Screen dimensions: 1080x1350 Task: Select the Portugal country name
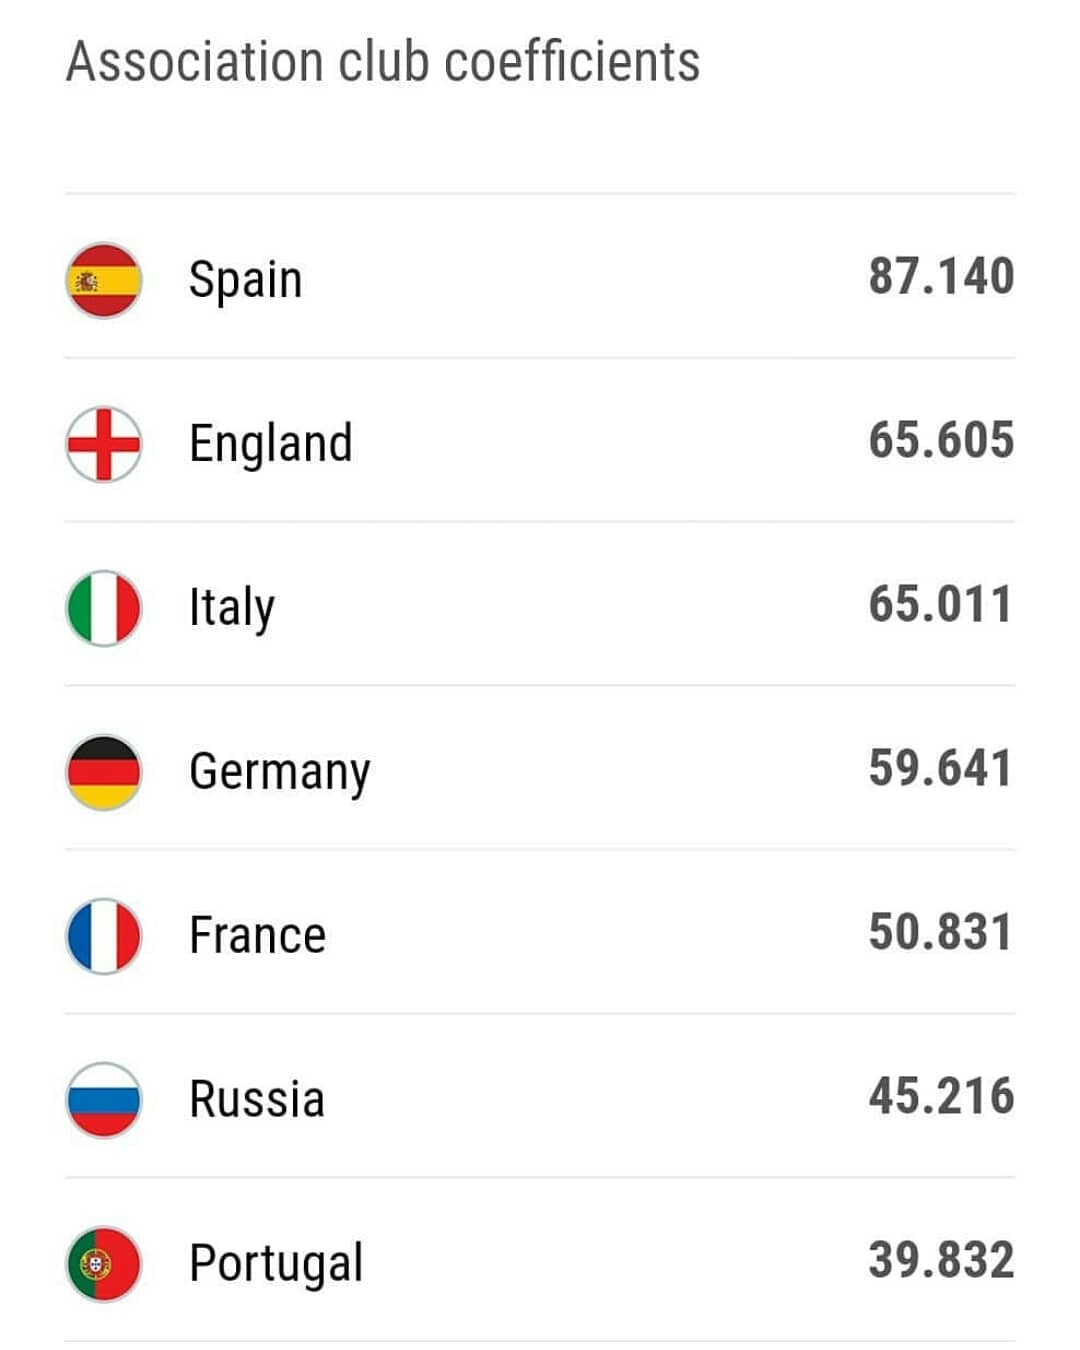276,1265
